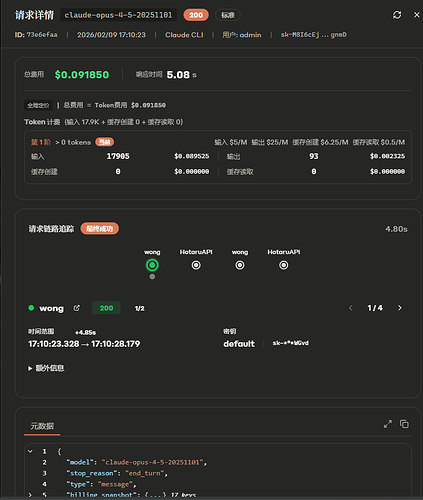423x500 pixels.
Task: Click the 用户: admin label
Action: pyautogui.click(x=242, y=35)
